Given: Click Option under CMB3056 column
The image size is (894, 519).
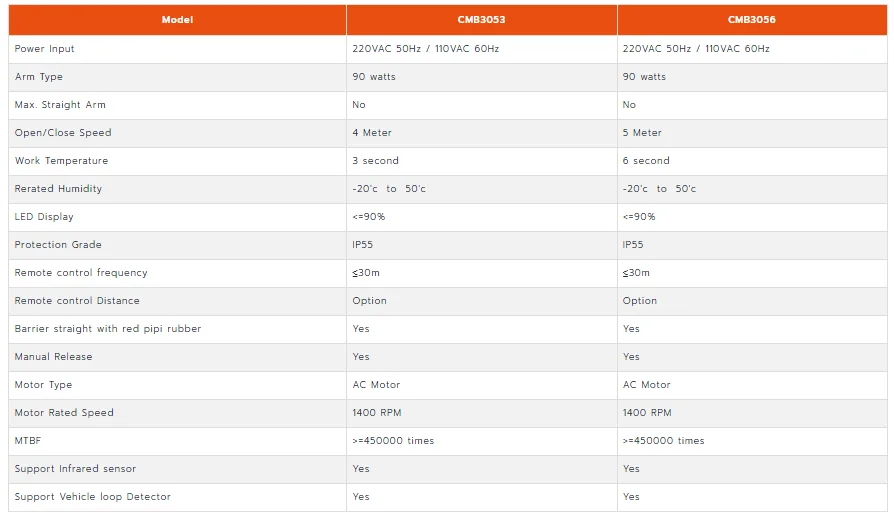Looking at the screenshot, I should [x=640, y=301].
